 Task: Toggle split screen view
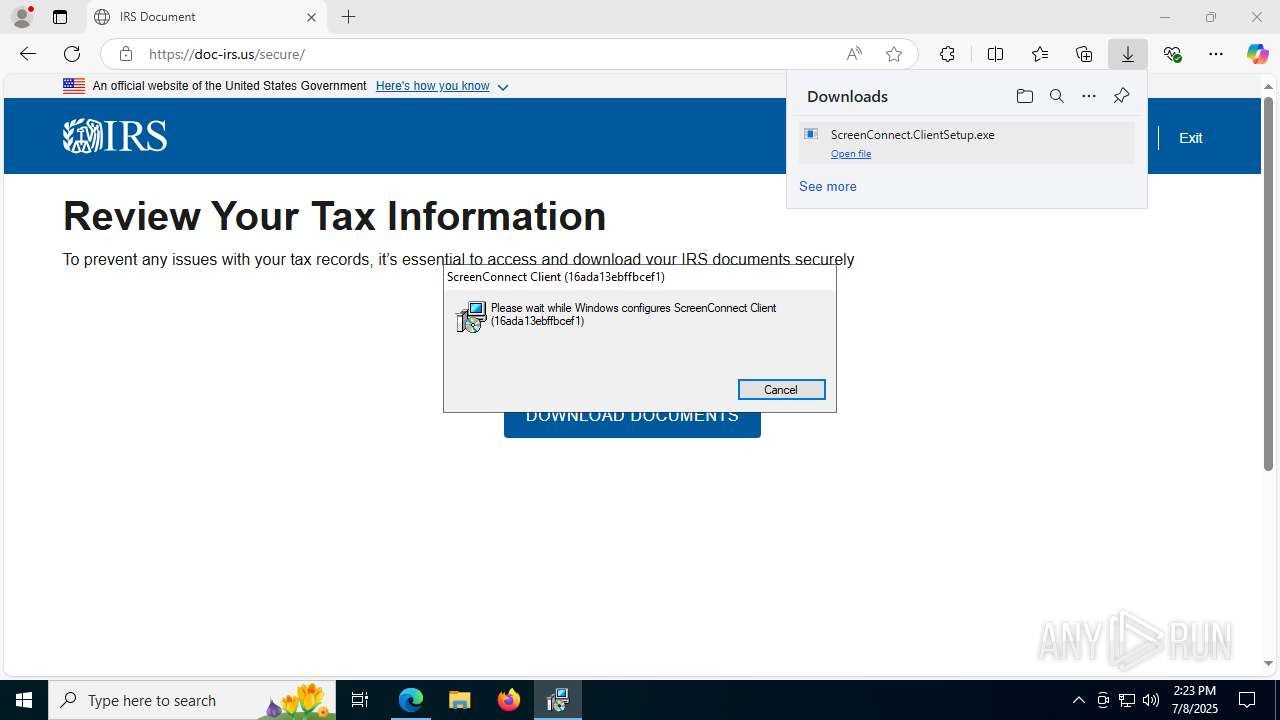pyautogui.click(x=995, y=54)
